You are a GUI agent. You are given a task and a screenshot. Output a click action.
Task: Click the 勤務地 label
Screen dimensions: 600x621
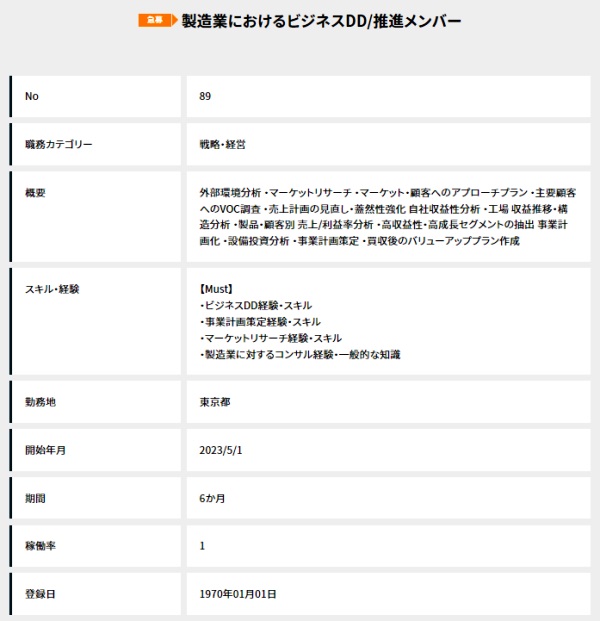point(40,402)
